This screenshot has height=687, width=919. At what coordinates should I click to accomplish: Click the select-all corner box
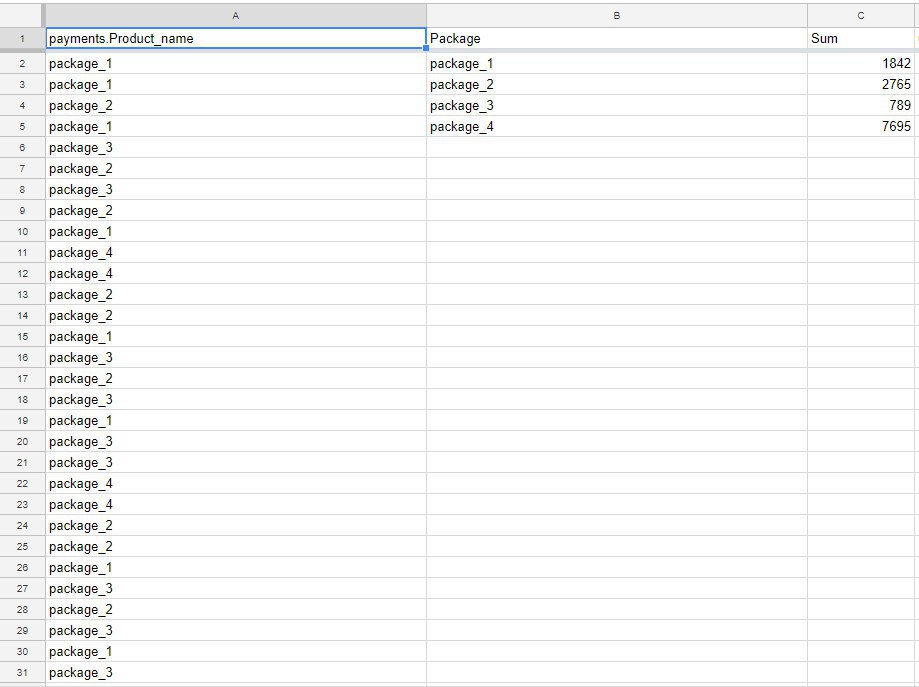click(22, 16)
